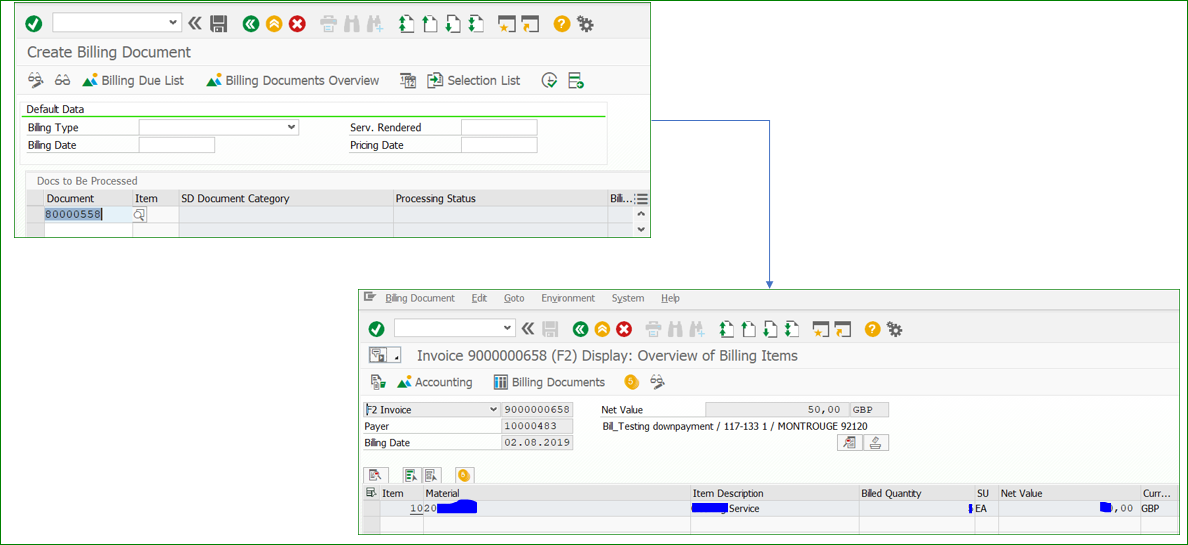Click yellow Exit icon in Invoice window
The height and width of the screenshot is (545, 1188).
[x=602, y=329]
